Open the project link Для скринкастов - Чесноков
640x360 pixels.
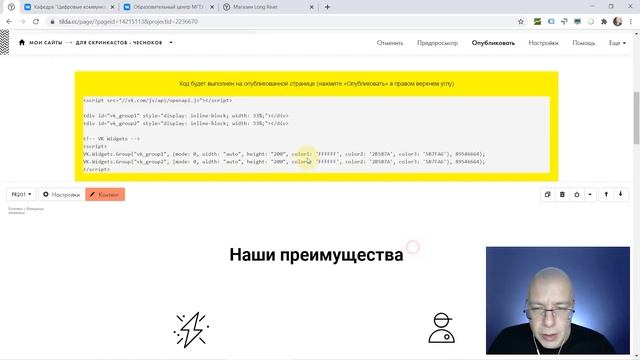click(119, 42)
